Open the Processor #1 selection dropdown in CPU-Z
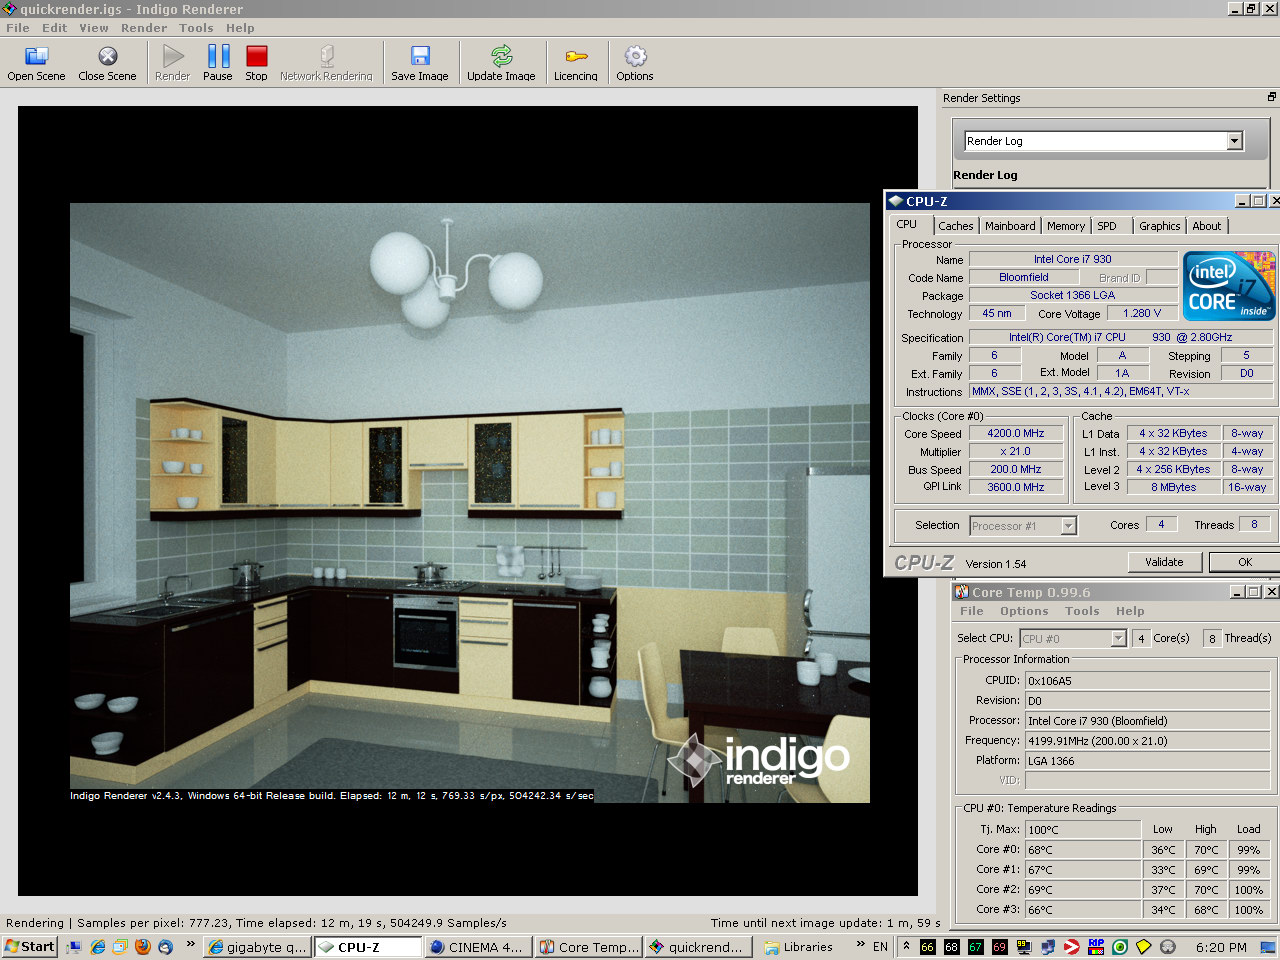 coord(1068,526)
